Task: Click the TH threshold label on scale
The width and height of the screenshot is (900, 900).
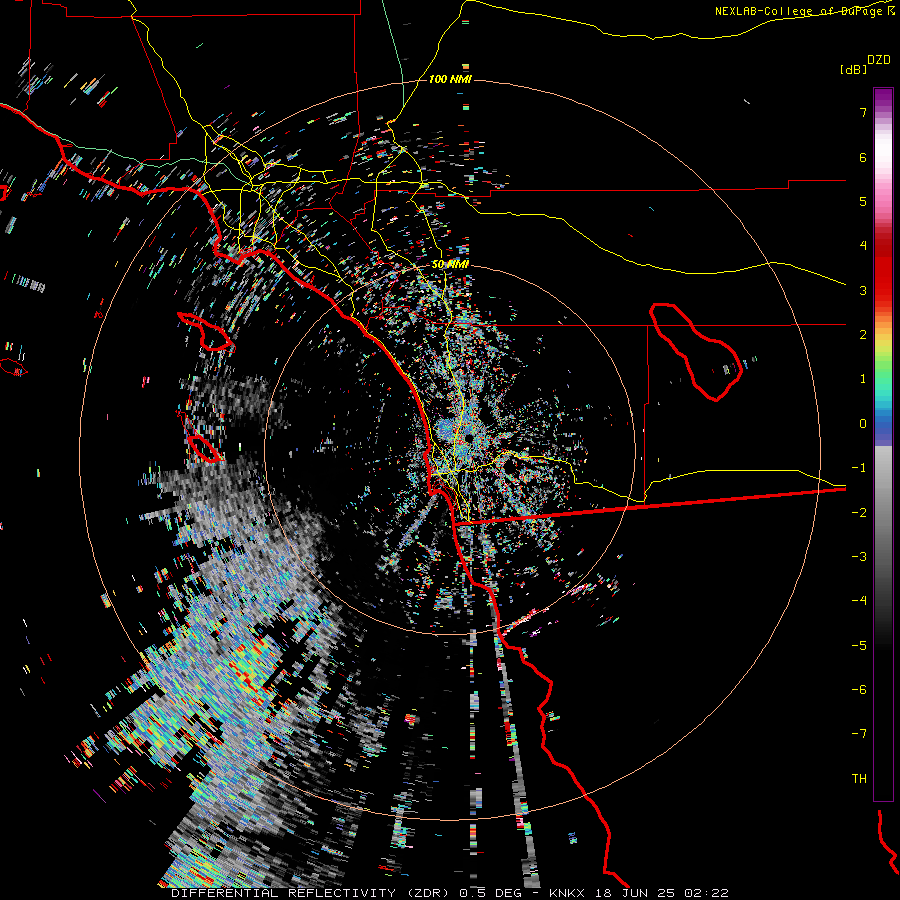Action: (x=859, y=779)
